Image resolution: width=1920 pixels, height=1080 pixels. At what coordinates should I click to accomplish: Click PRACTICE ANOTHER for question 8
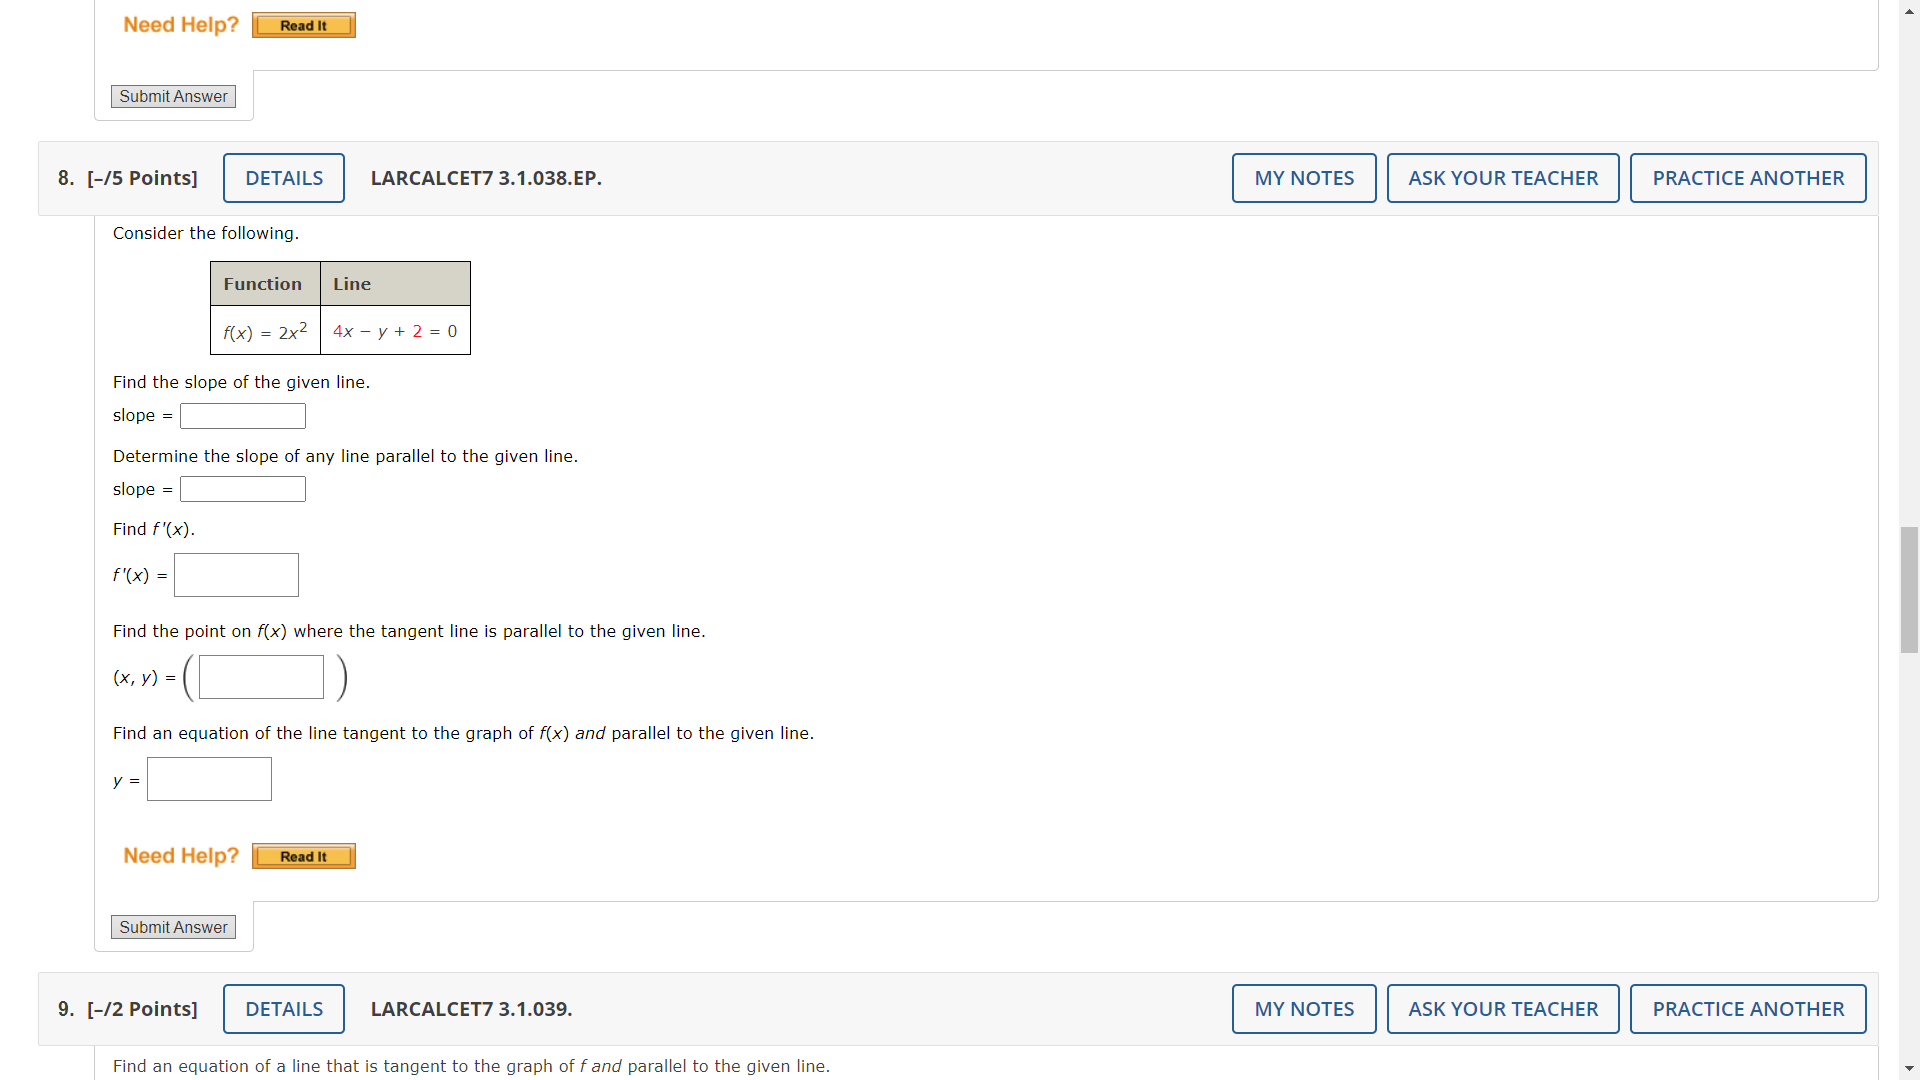tap(1748, 178)
